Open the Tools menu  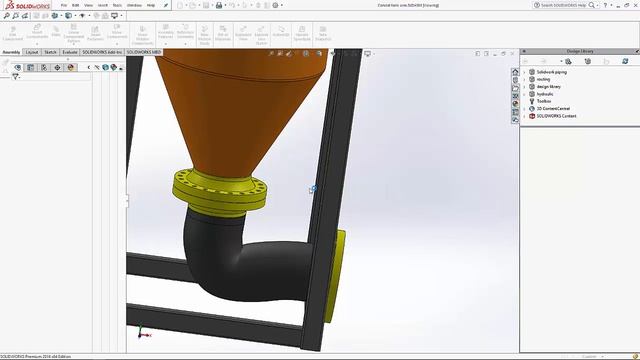[x=117, y=5]
